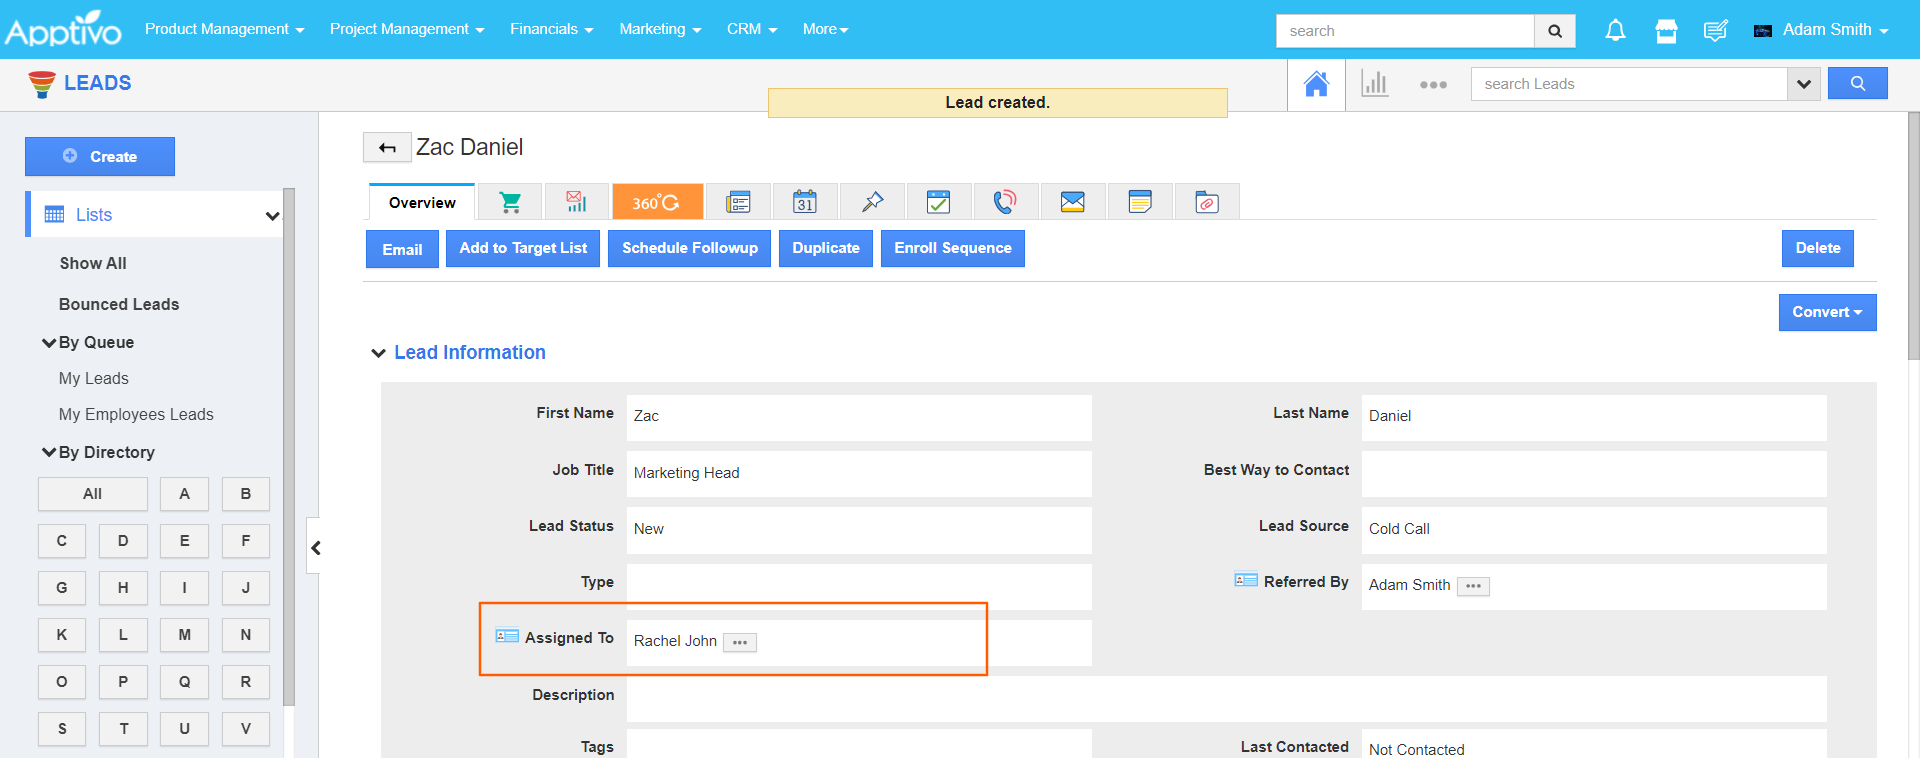Open the news feed tab
The width and height of the screenshot is (1920, 758).
click(x=738, y=202)
